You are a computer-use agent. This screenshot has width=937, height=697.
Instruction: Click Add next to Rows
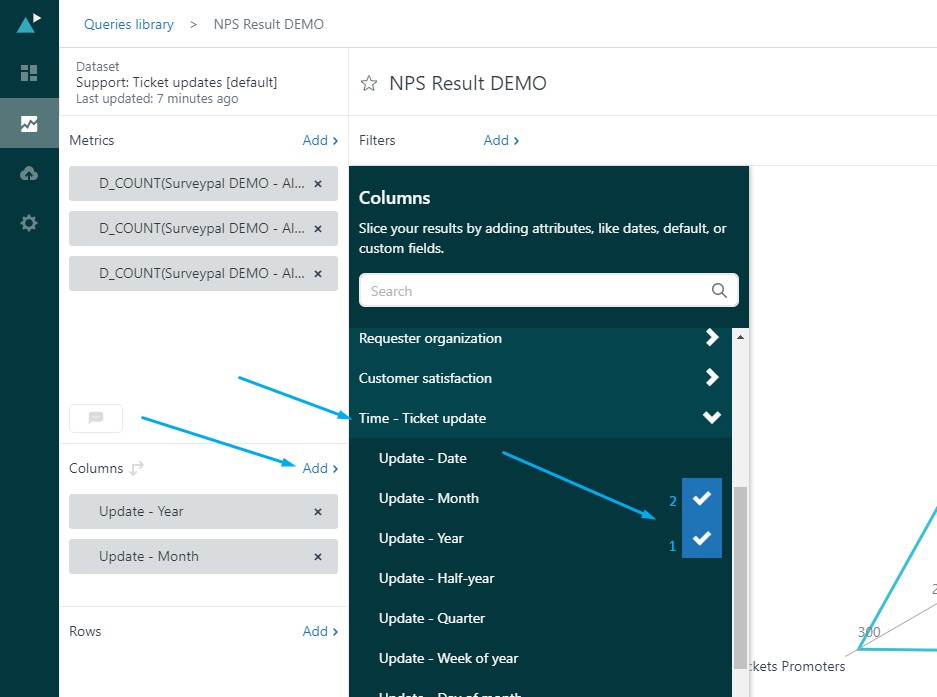tap(320, 631)
